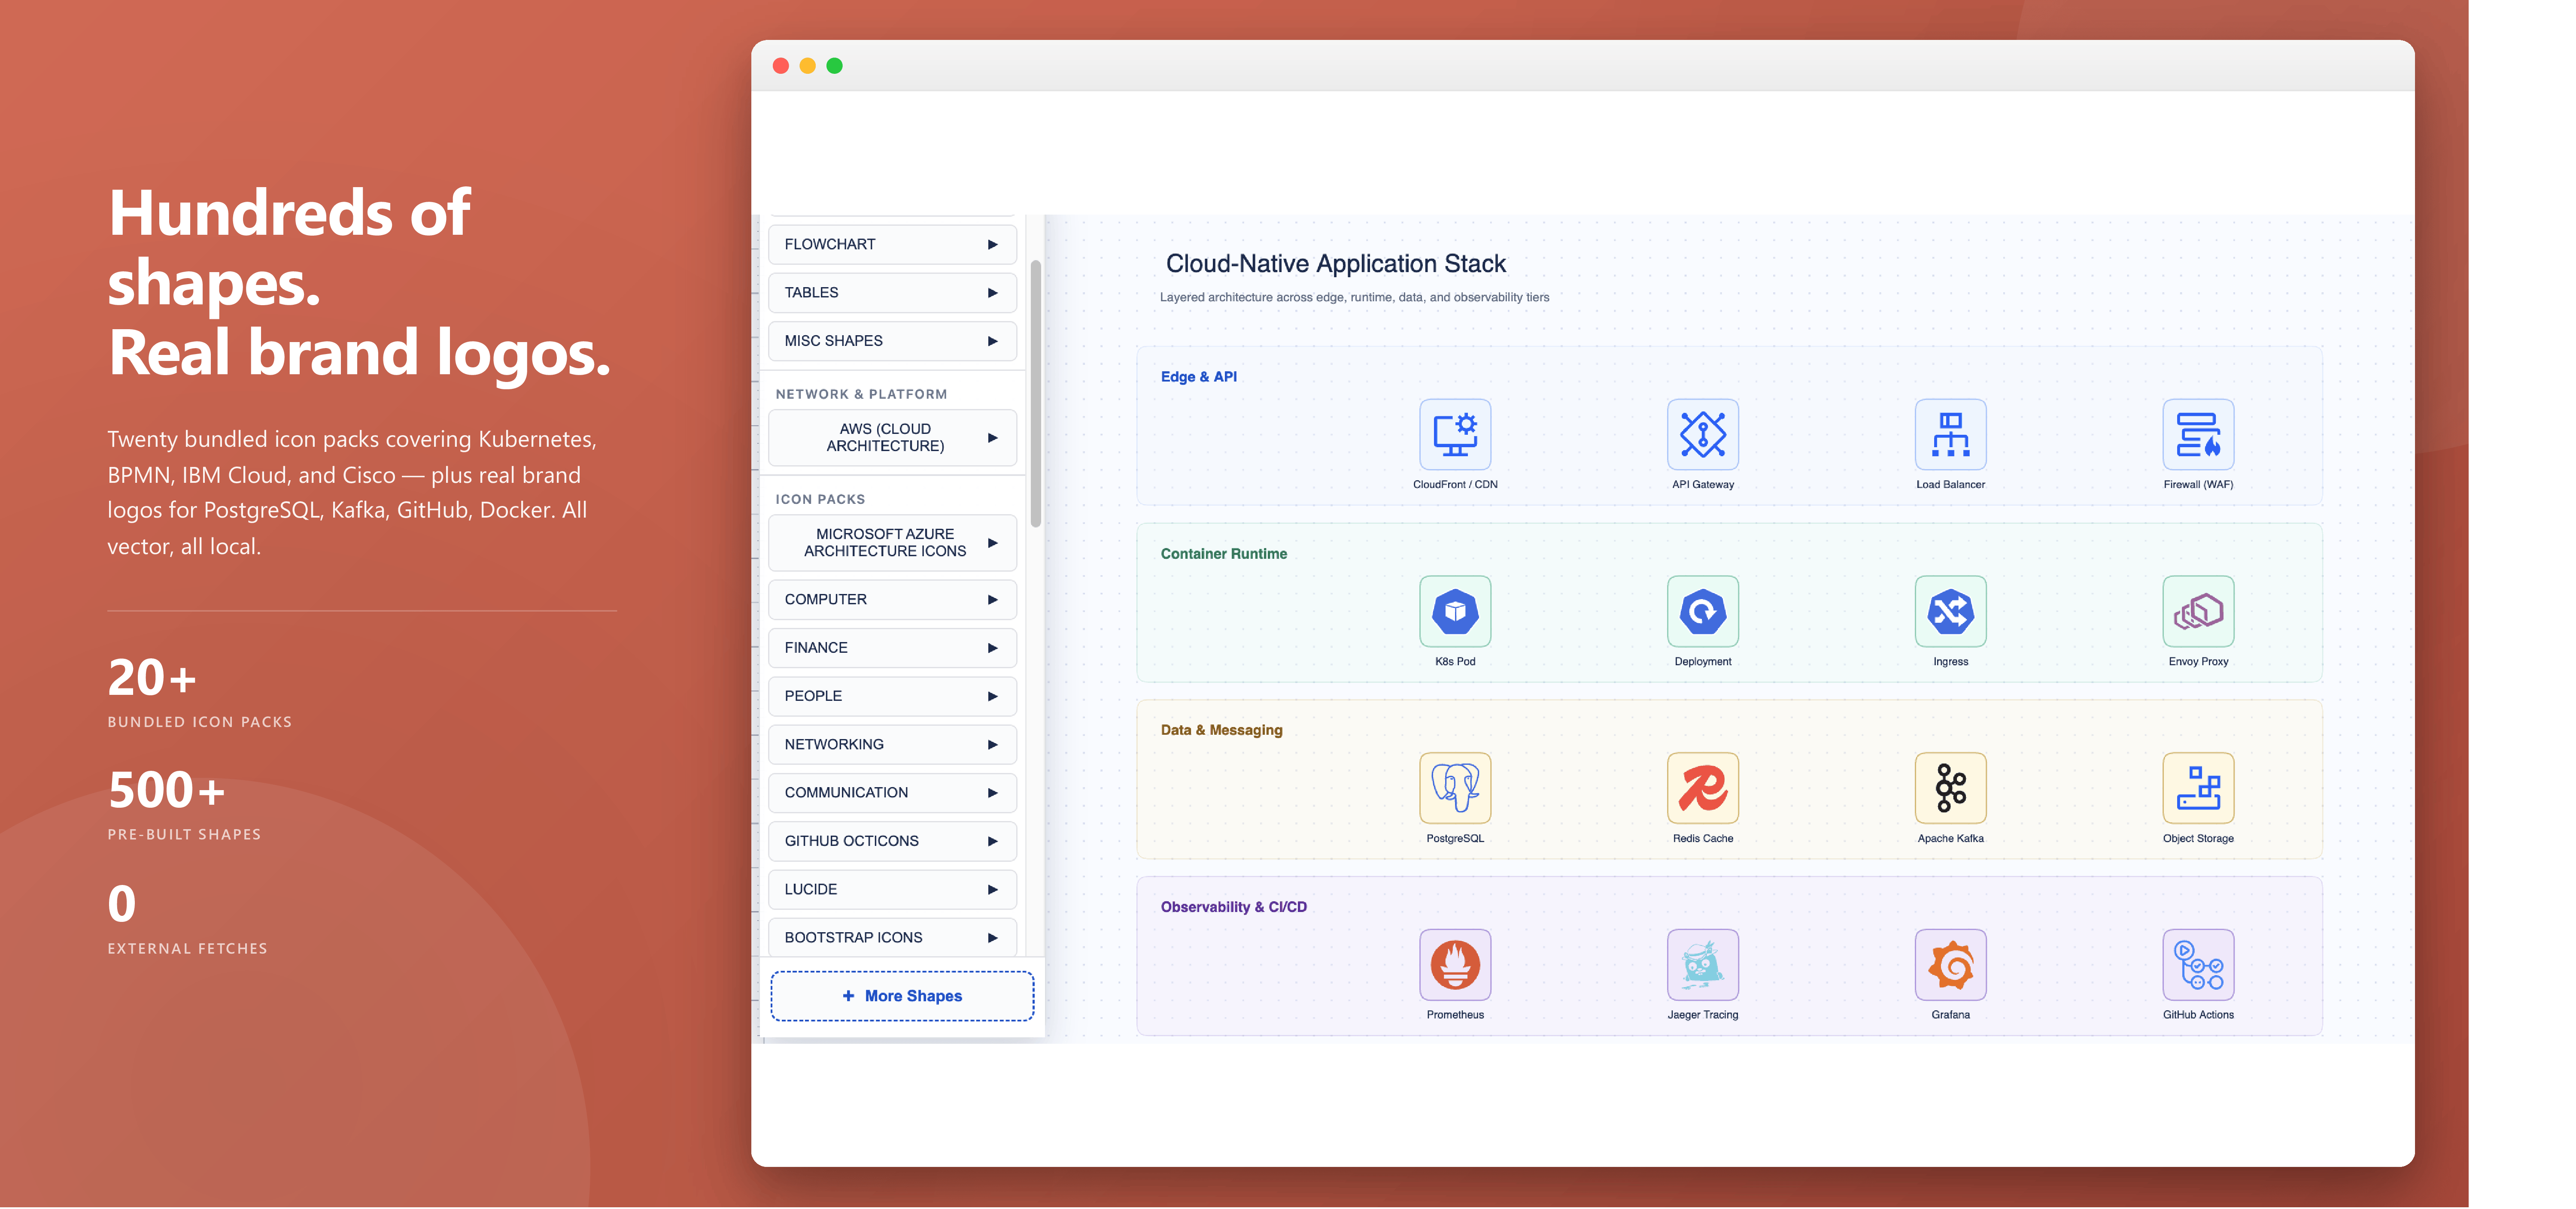Click the K8s Pod icon
This screenshot has width=2576, height=1209.
coord(1455,611)
